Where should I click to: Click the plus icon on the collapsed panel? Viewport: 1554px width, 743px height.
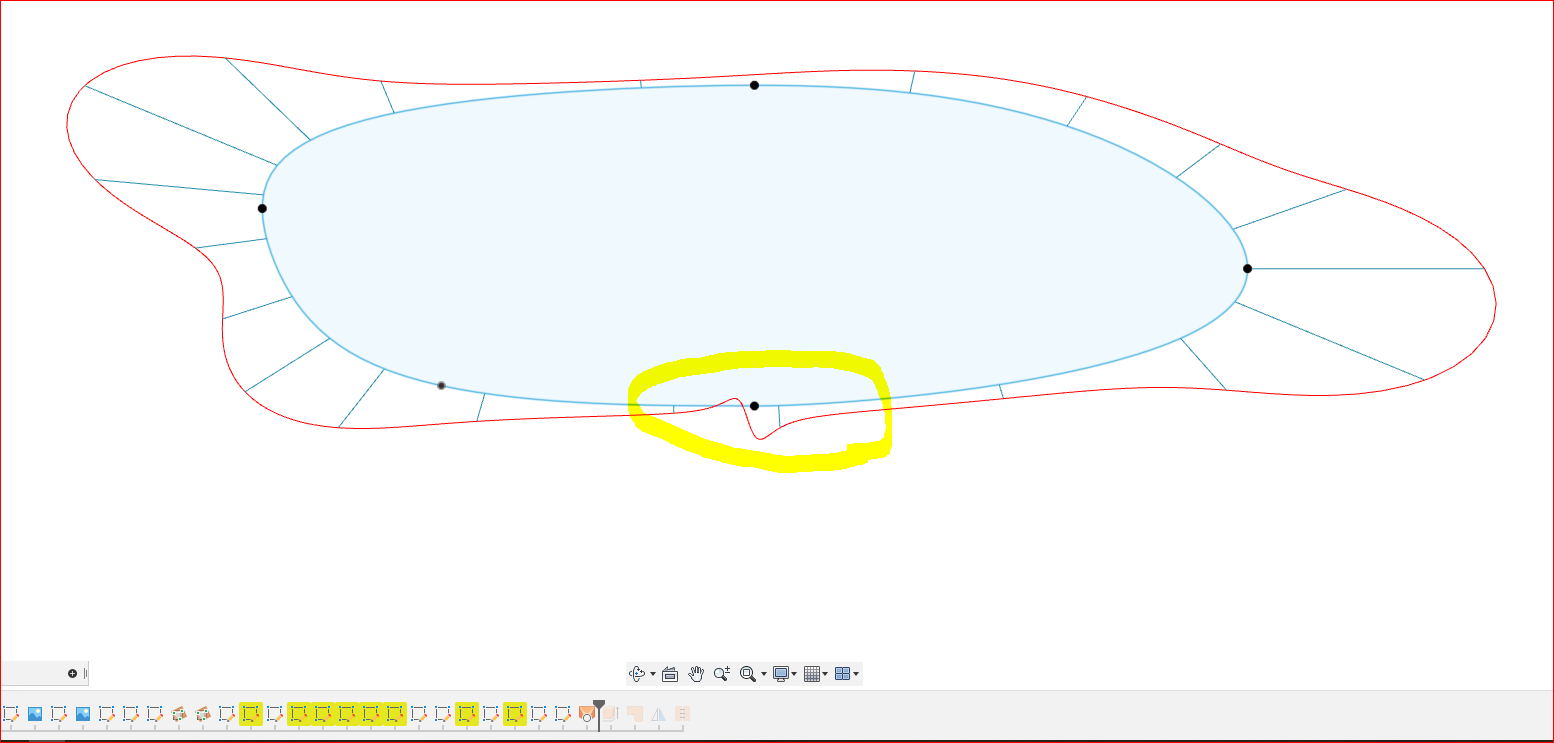72,673
